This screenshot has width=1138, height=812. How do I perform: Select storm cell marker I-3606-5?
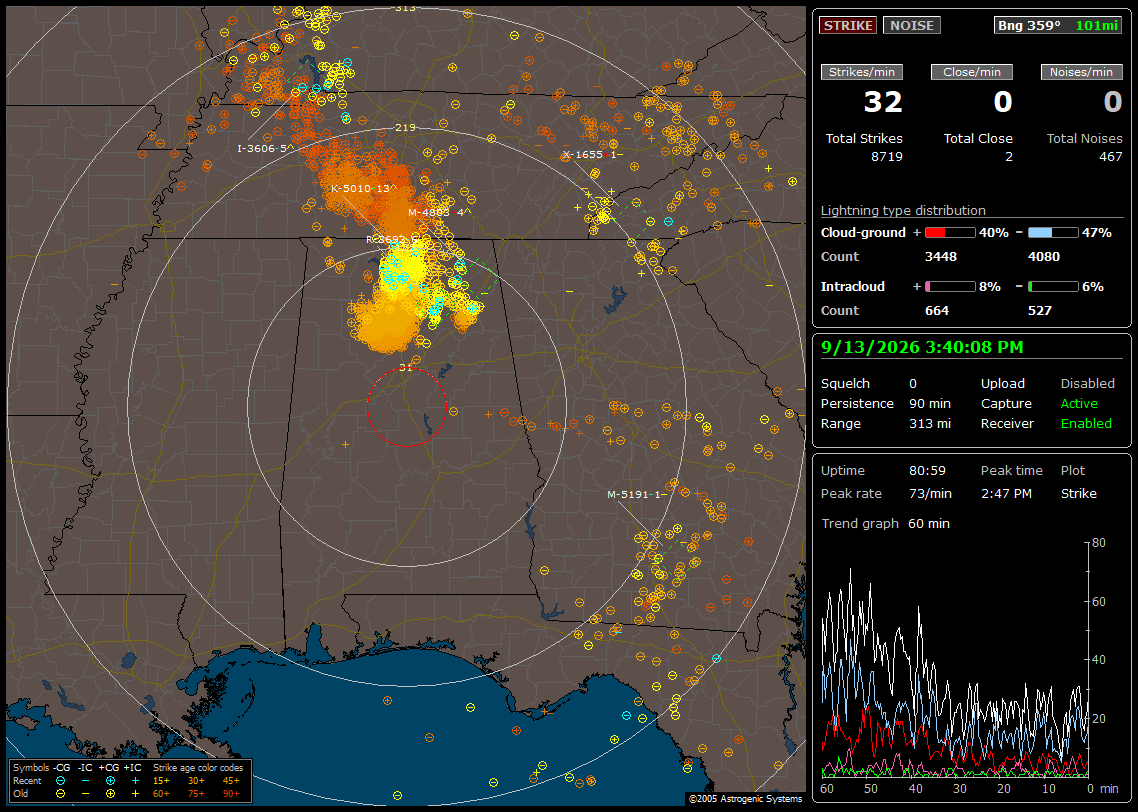click(266, 148)
